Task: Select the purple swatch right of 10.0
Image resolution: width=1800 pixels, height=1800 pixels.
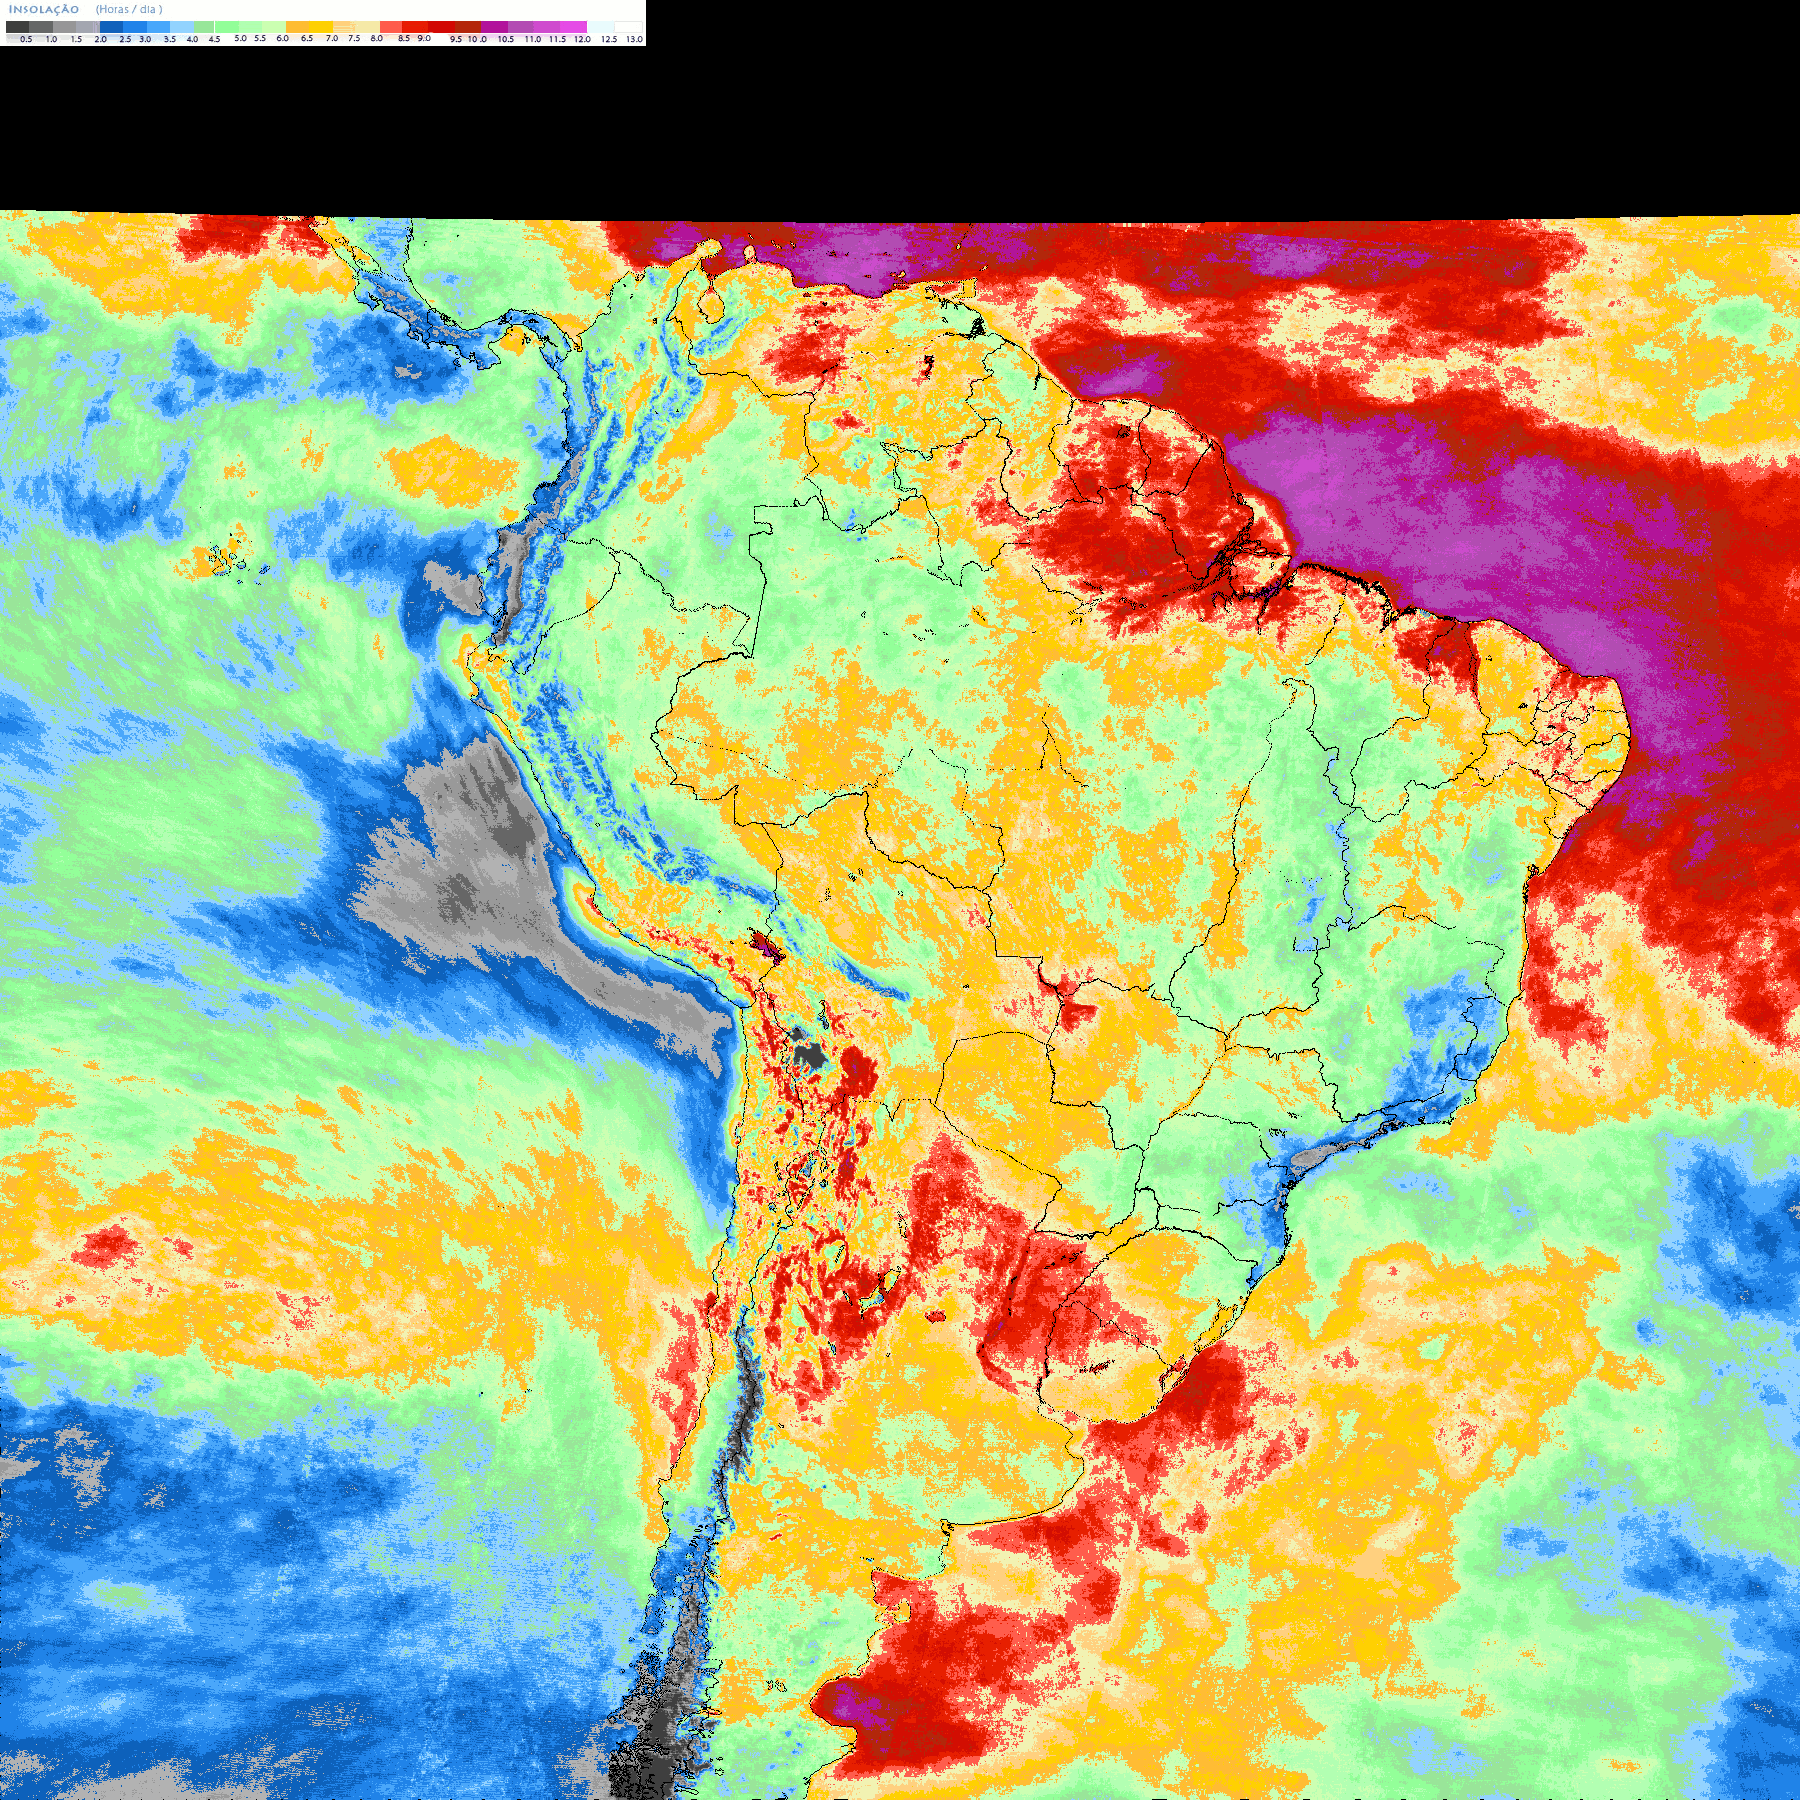Action: [494, 27]
